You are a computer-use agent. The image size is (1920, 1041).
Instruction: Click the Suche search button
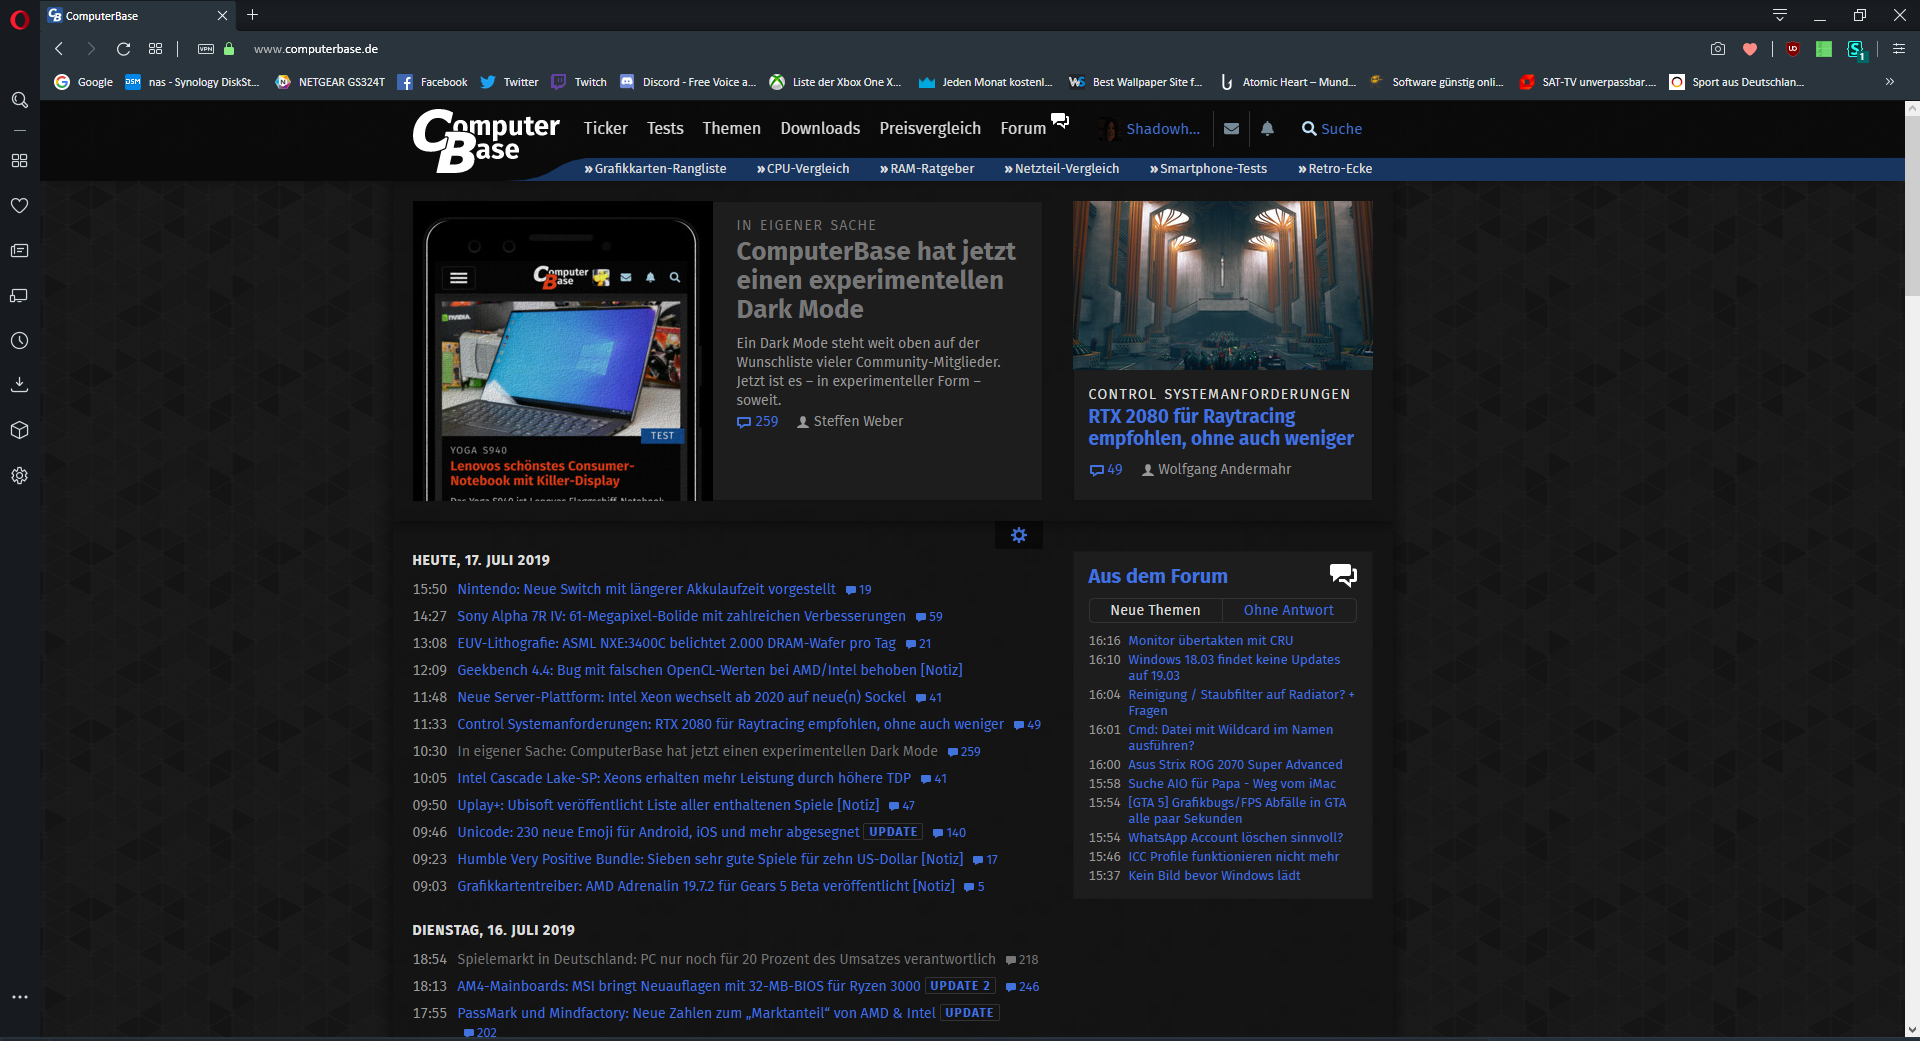[x=1332, y=129]
